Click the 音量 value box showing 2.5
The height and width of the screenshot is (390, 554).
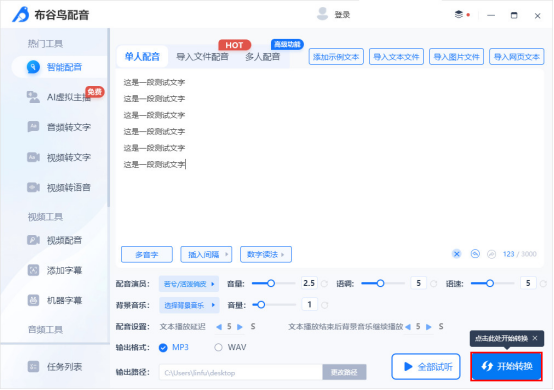coord(309,283)
